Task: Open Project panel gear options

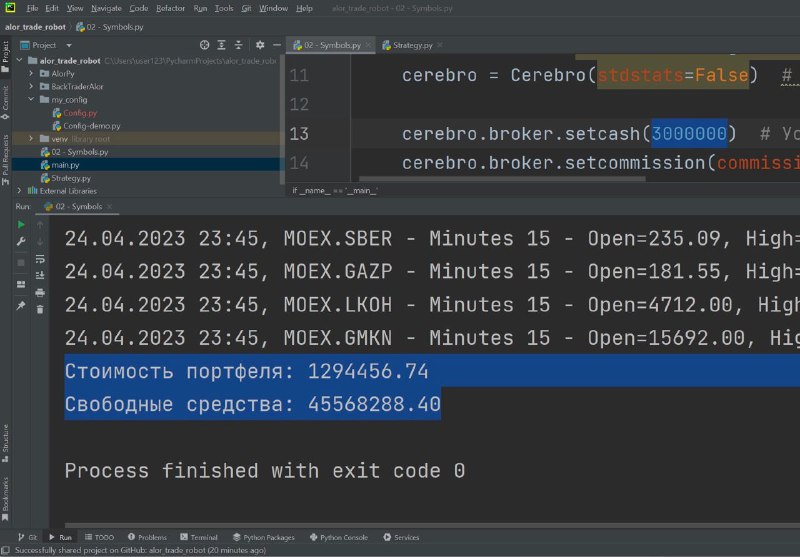Action: click(x=259, y=45)
